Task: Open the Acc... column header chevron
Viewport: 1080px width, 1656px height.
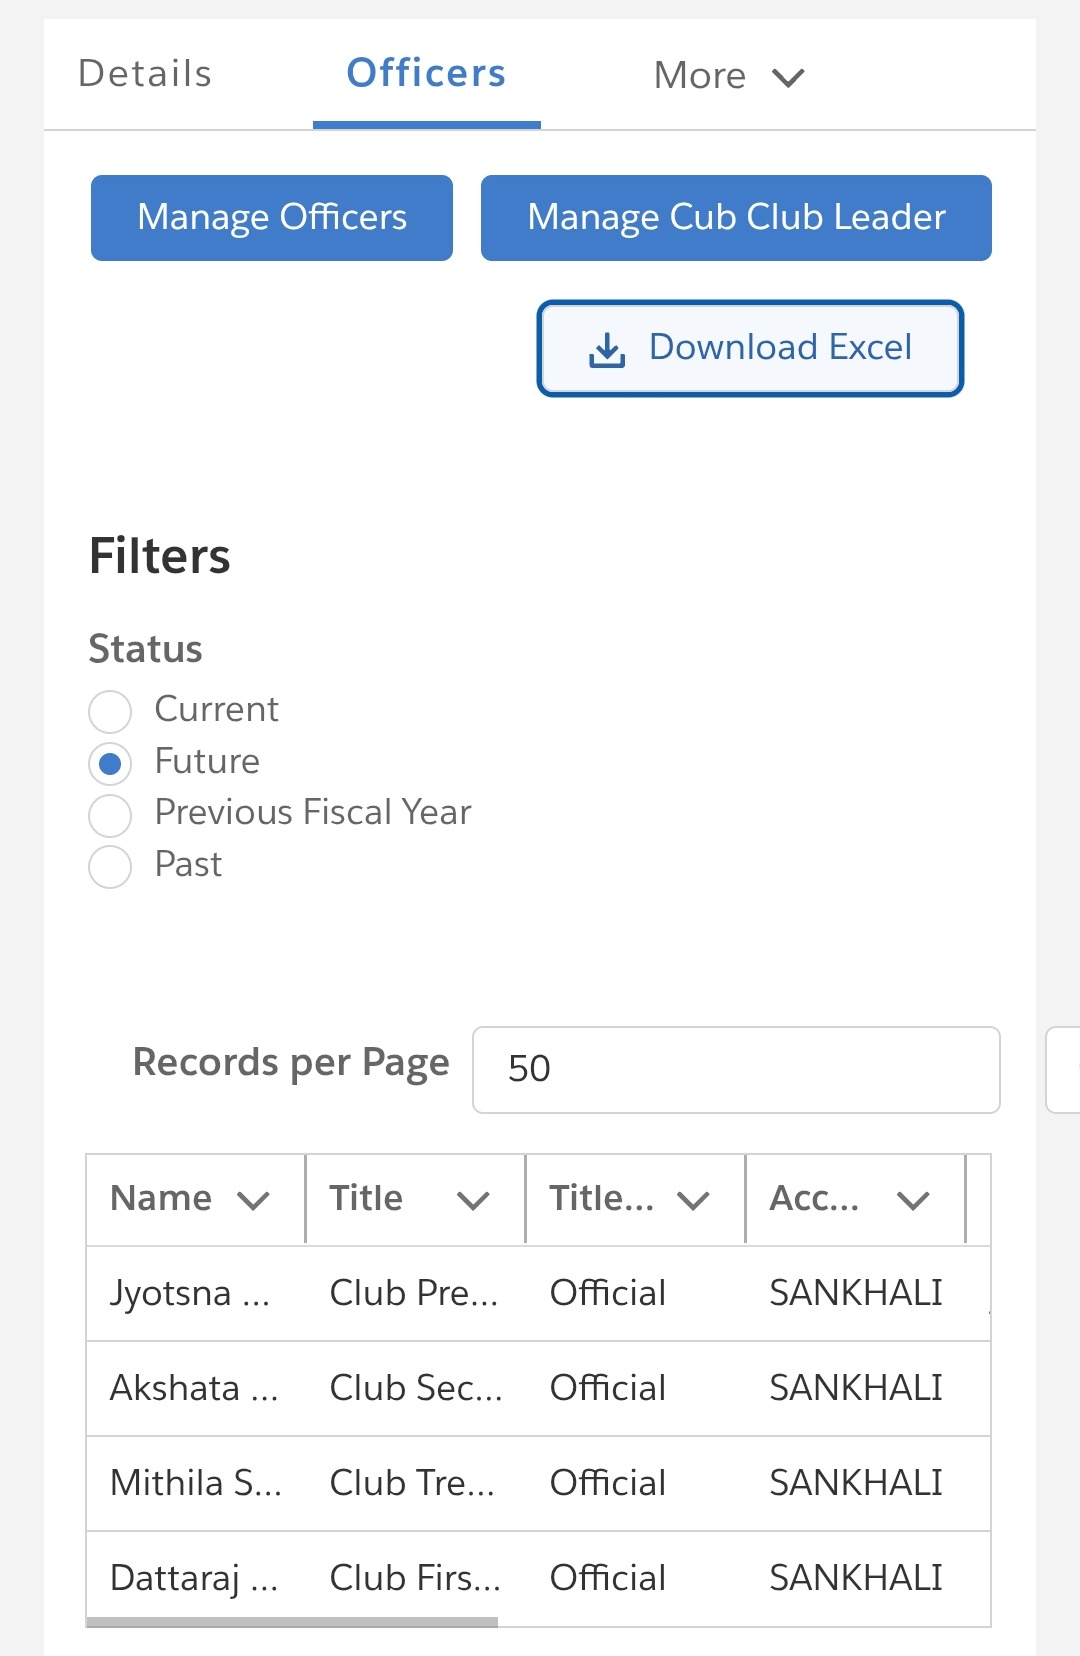Action: (913, 1200)
